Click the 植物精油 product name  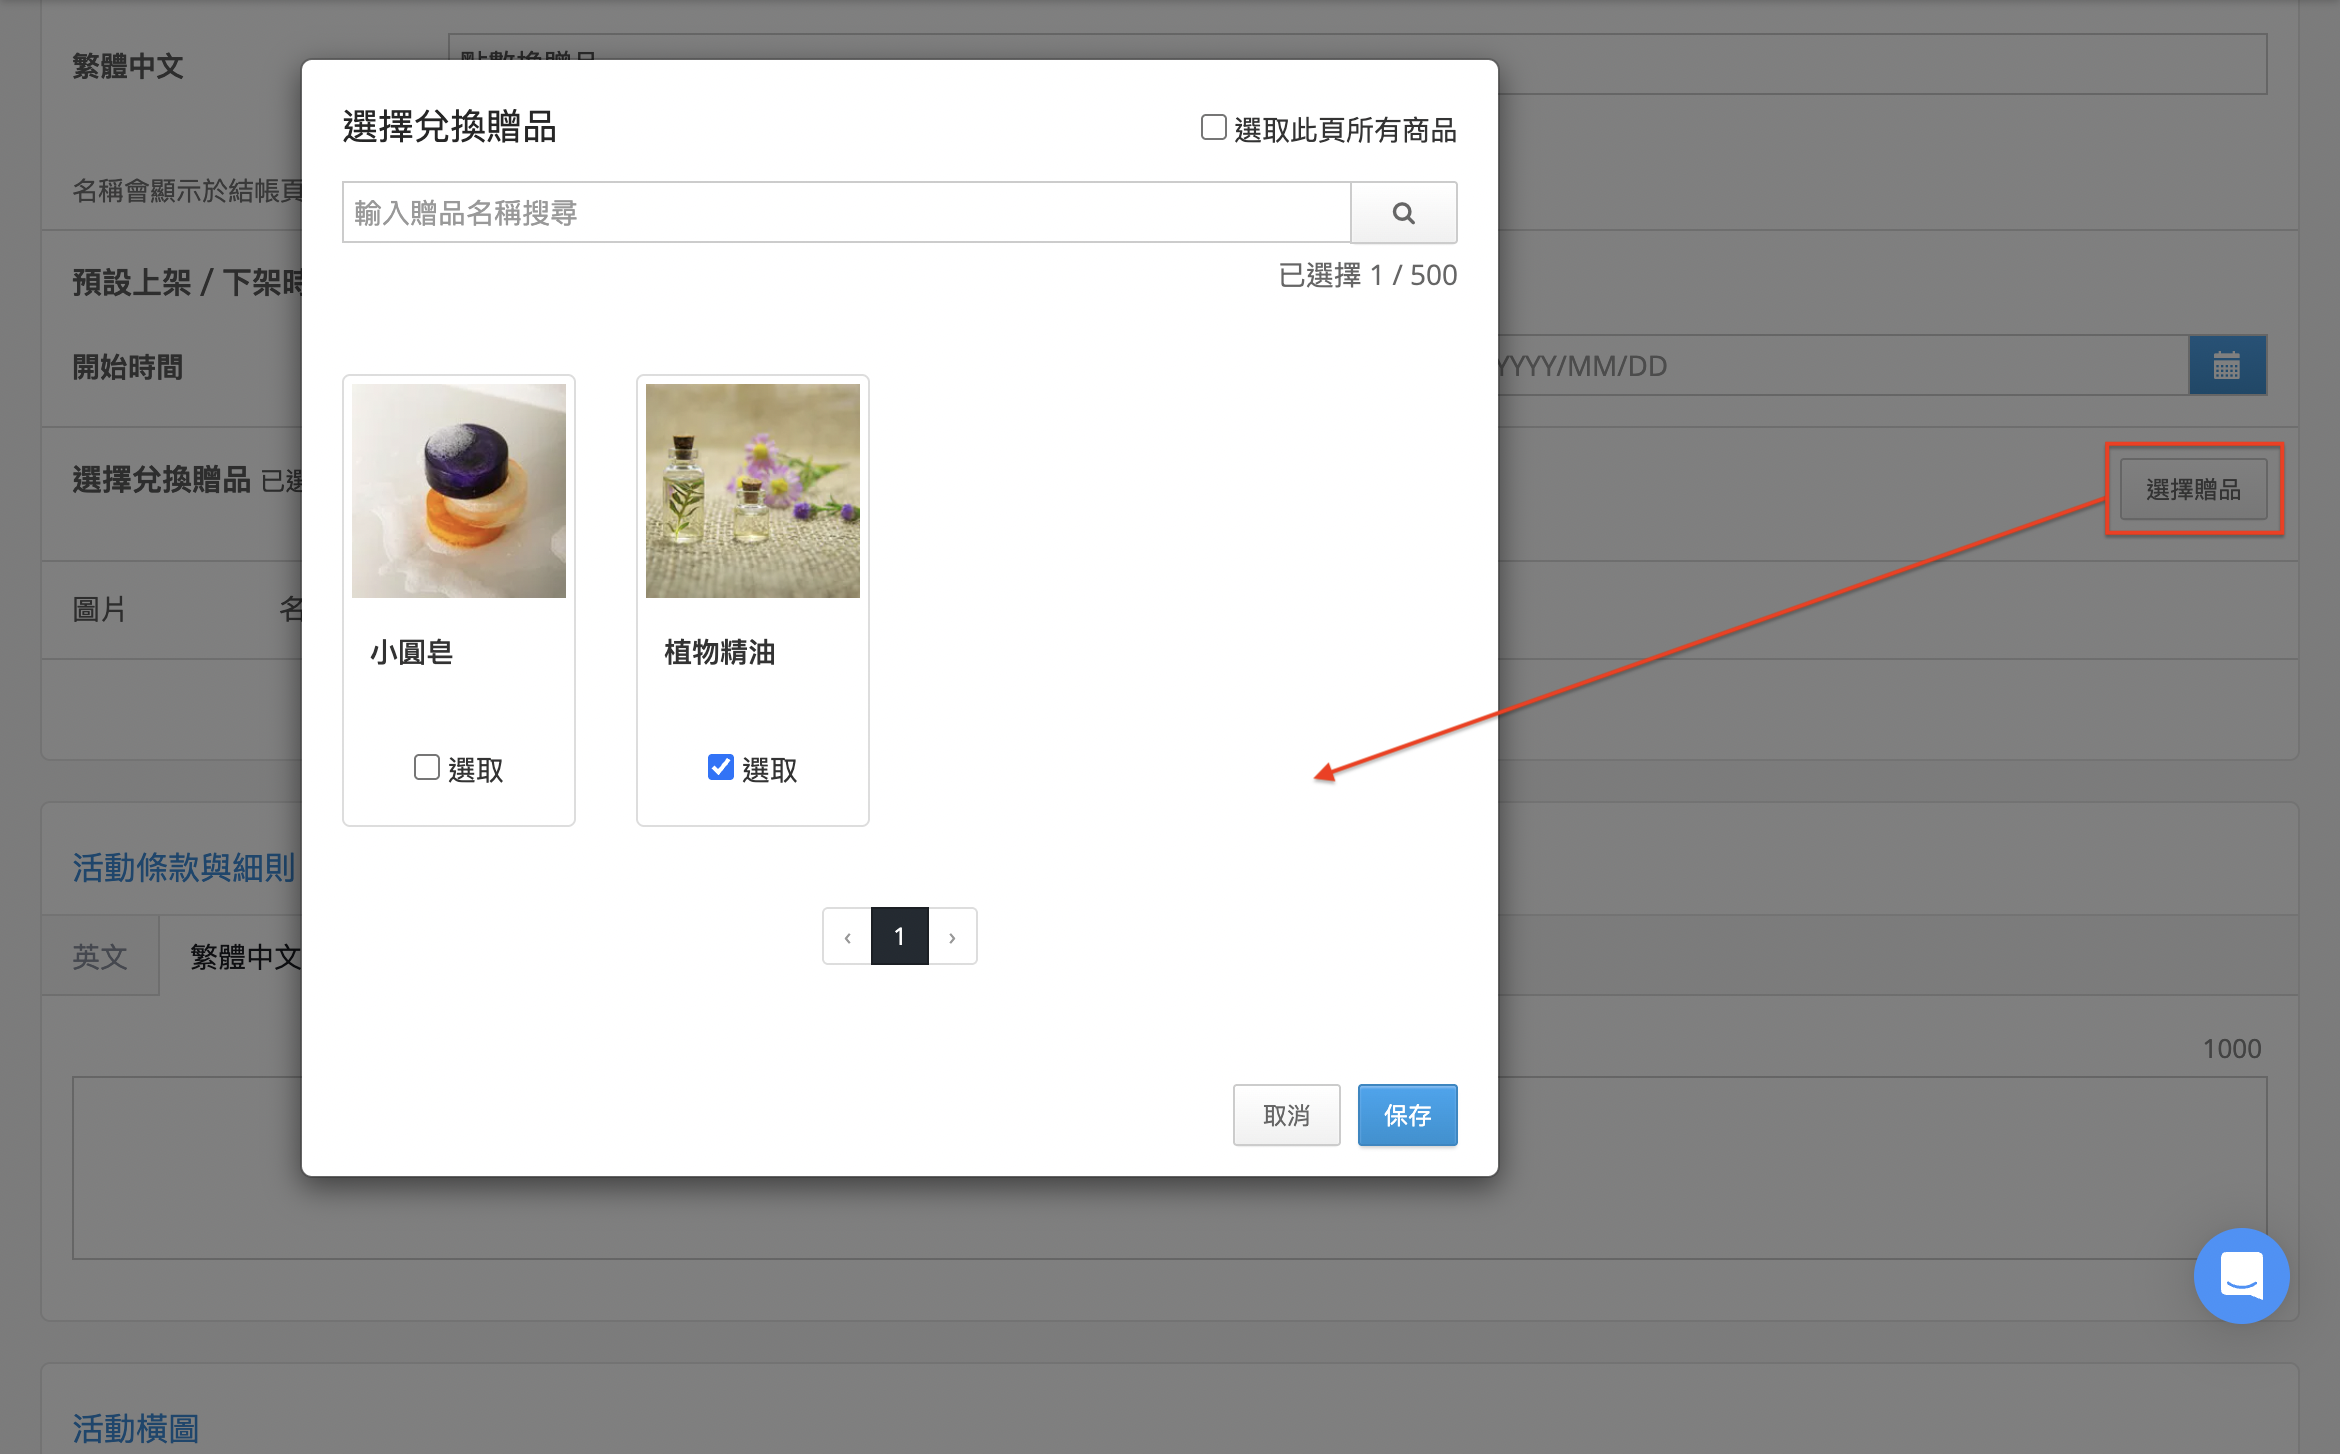720,652
